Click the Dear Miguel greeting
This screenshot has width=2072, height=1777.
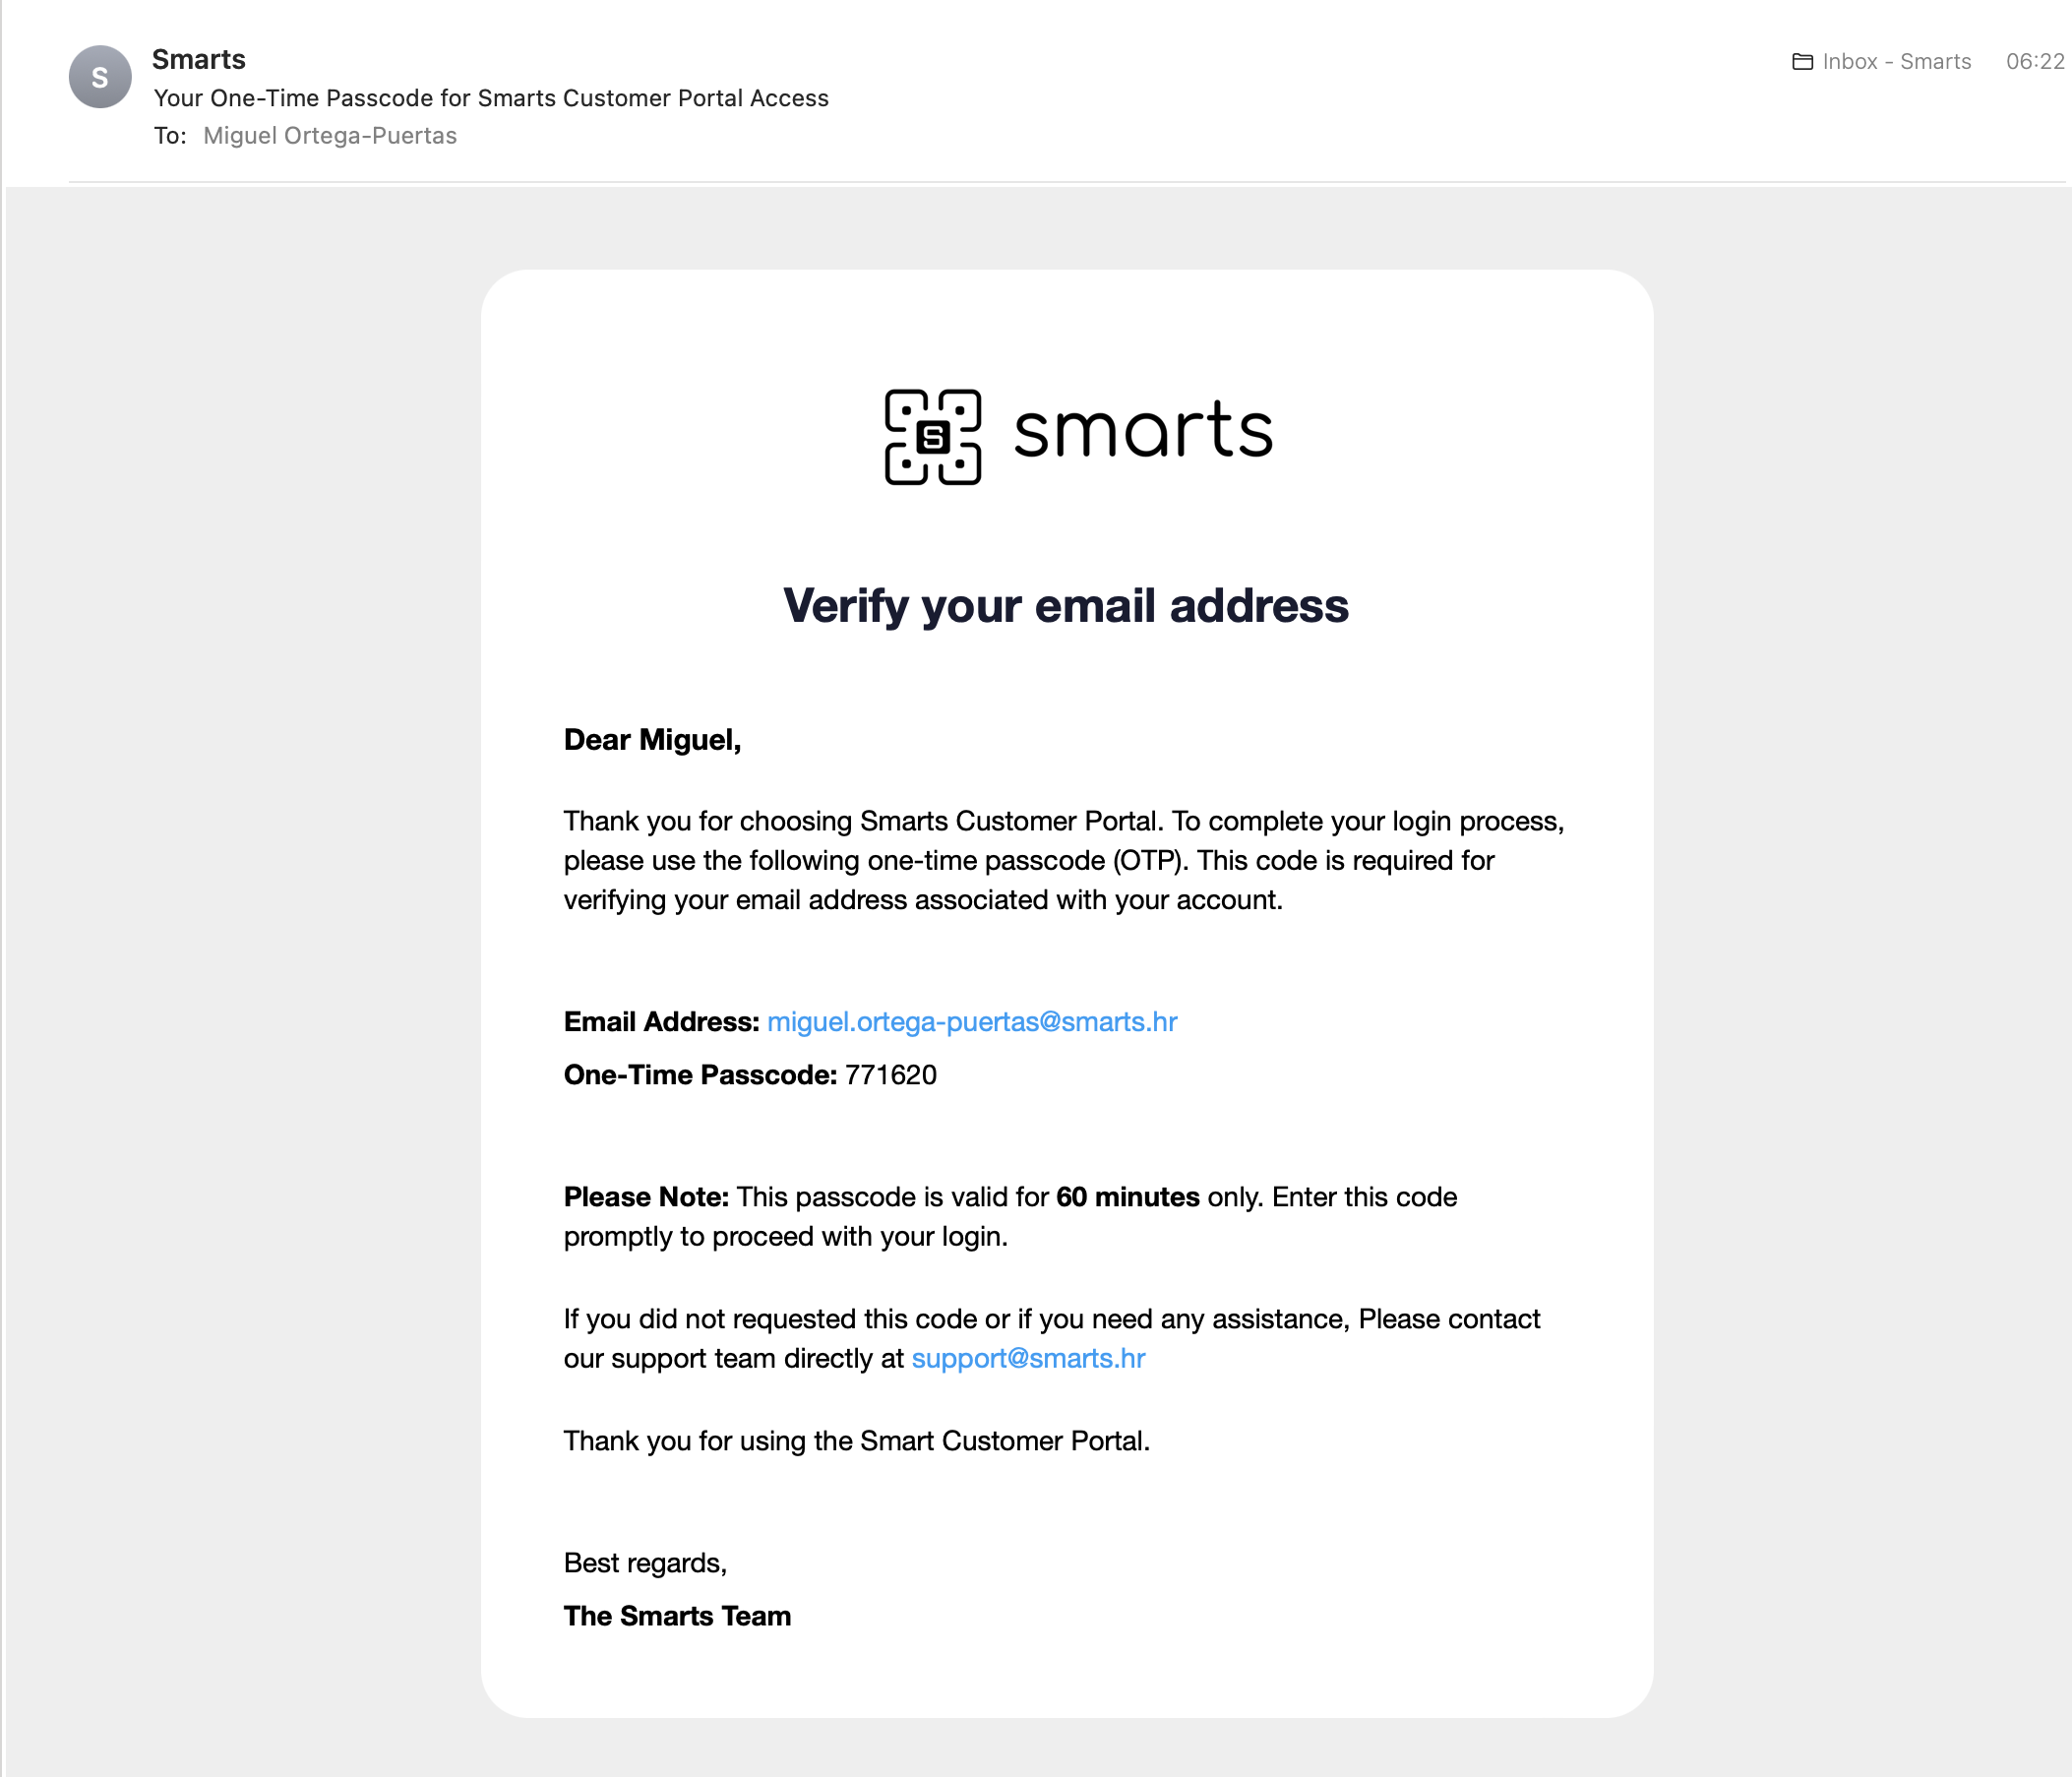coord(652,740)
